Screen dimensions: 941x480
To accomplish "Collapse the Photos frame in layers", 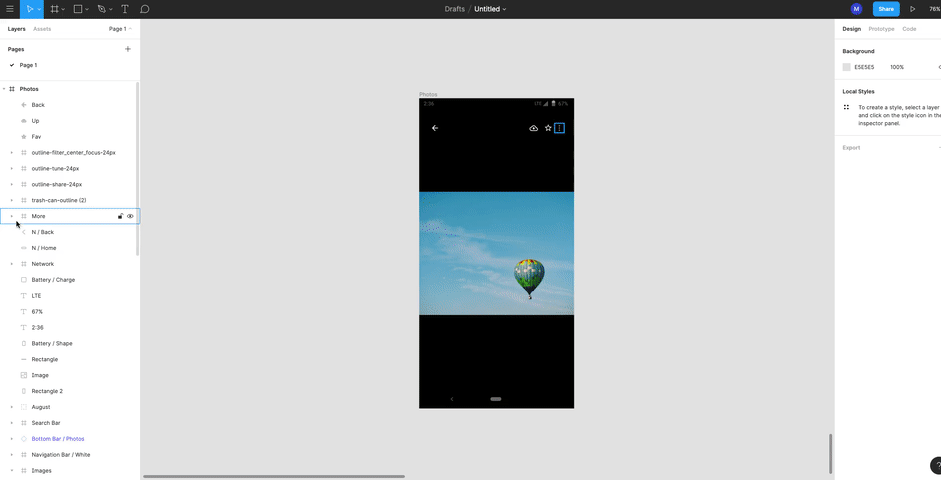I will 4,89.
